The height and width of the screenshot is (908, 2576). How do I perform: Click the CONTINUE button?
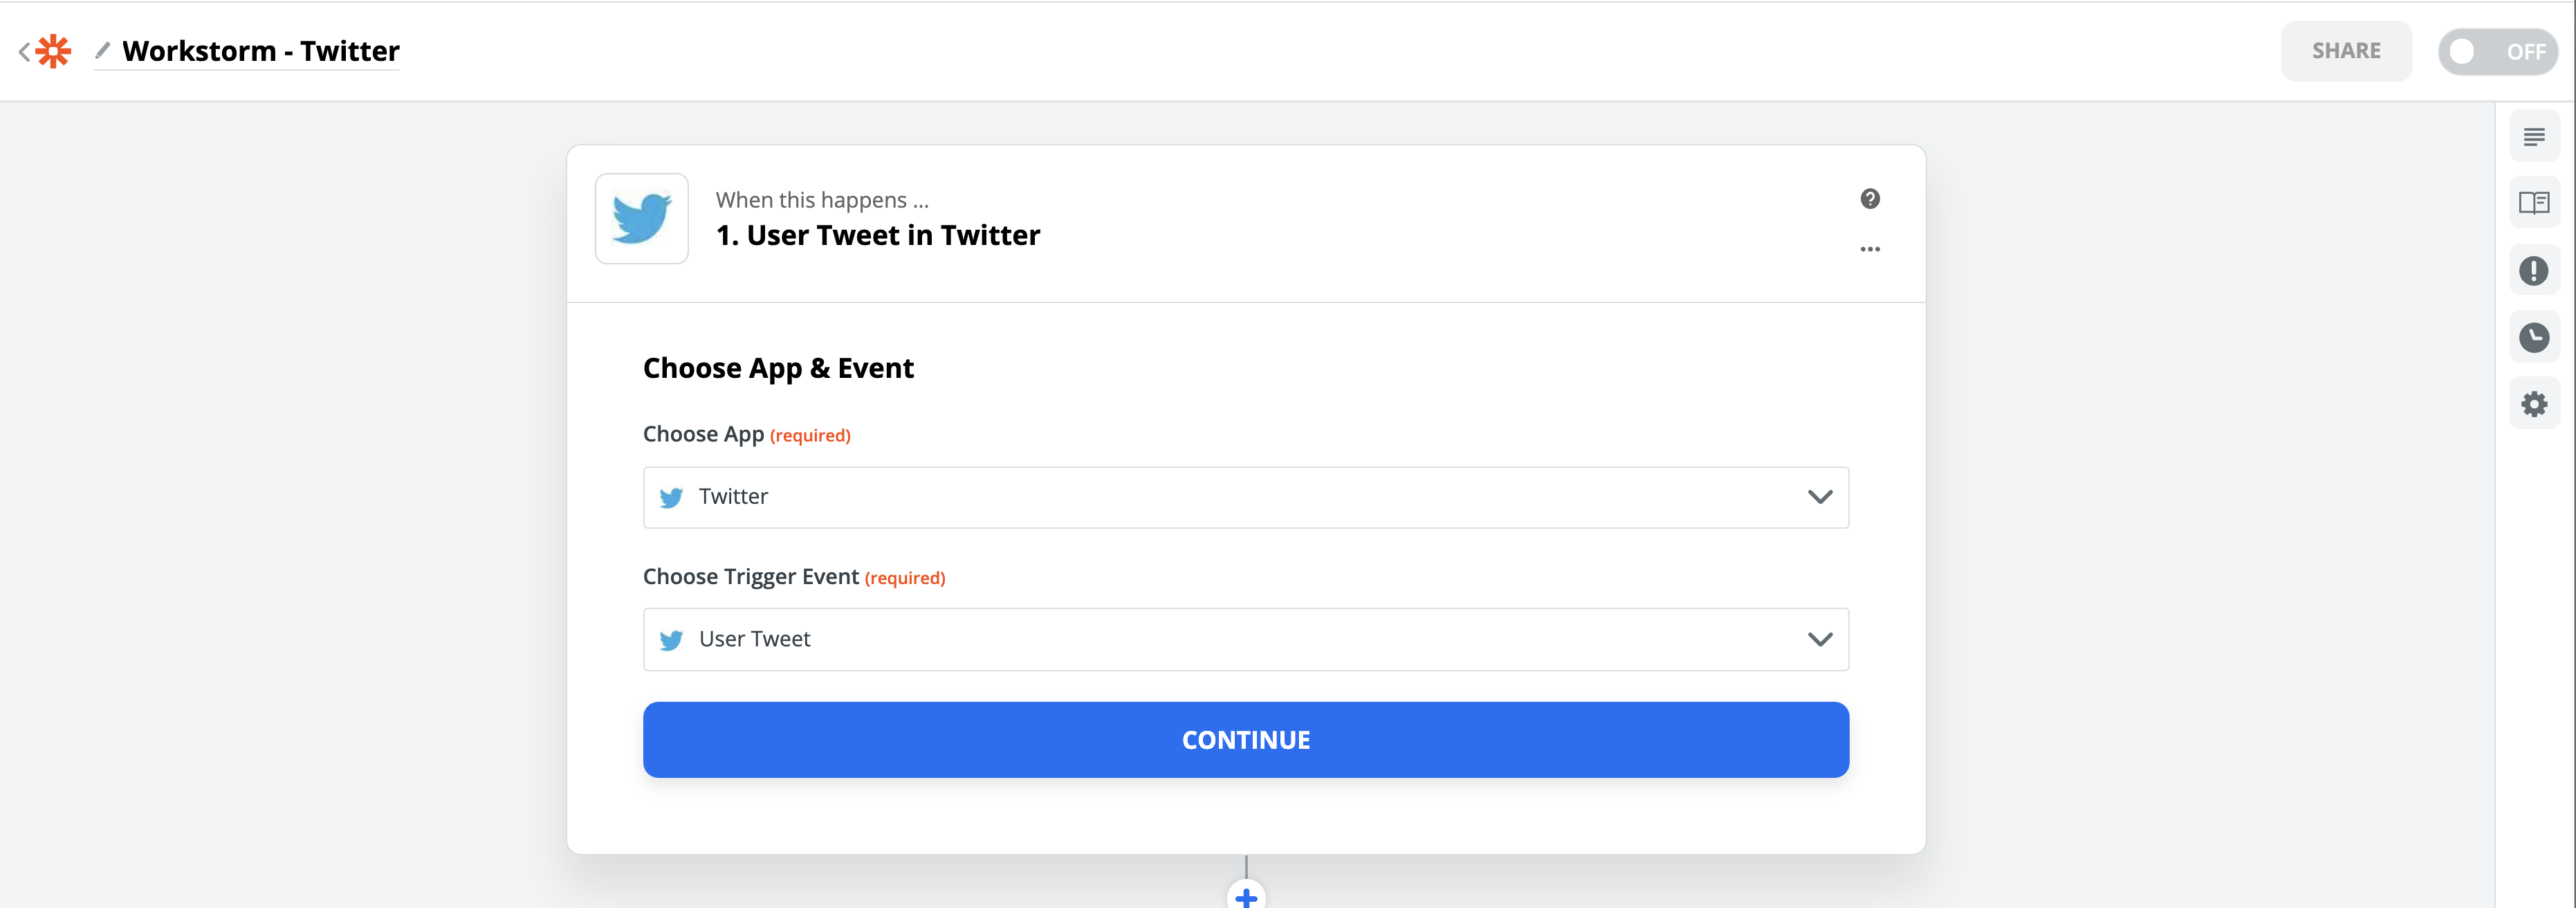pos(1245,740)
